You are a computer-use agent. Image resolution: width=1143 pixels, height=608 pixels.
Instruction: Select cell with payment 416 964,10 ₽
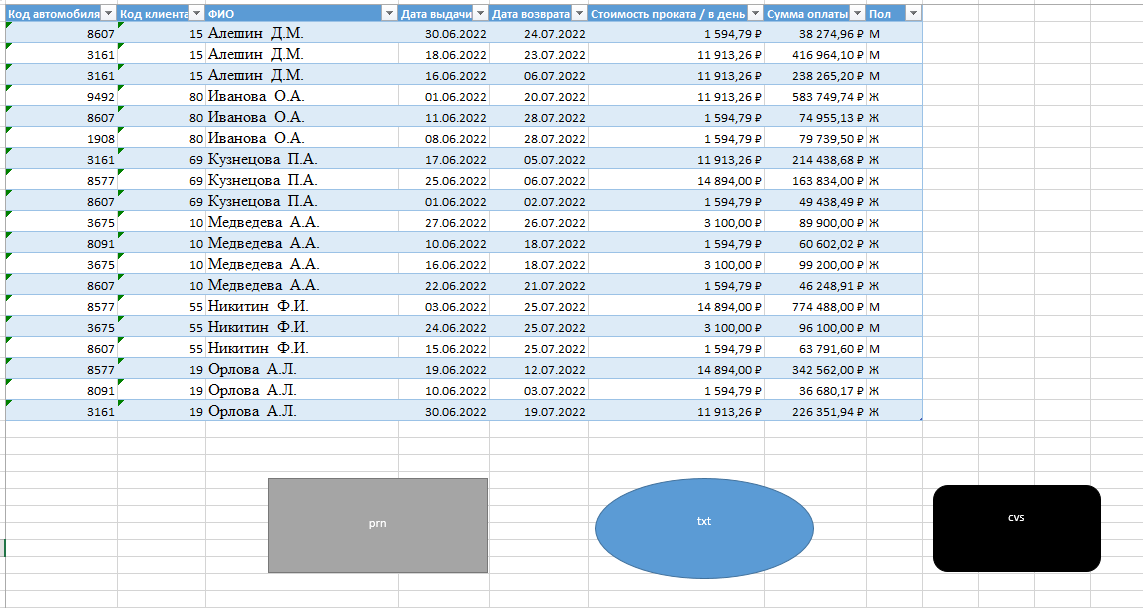[x=815, y=54]
